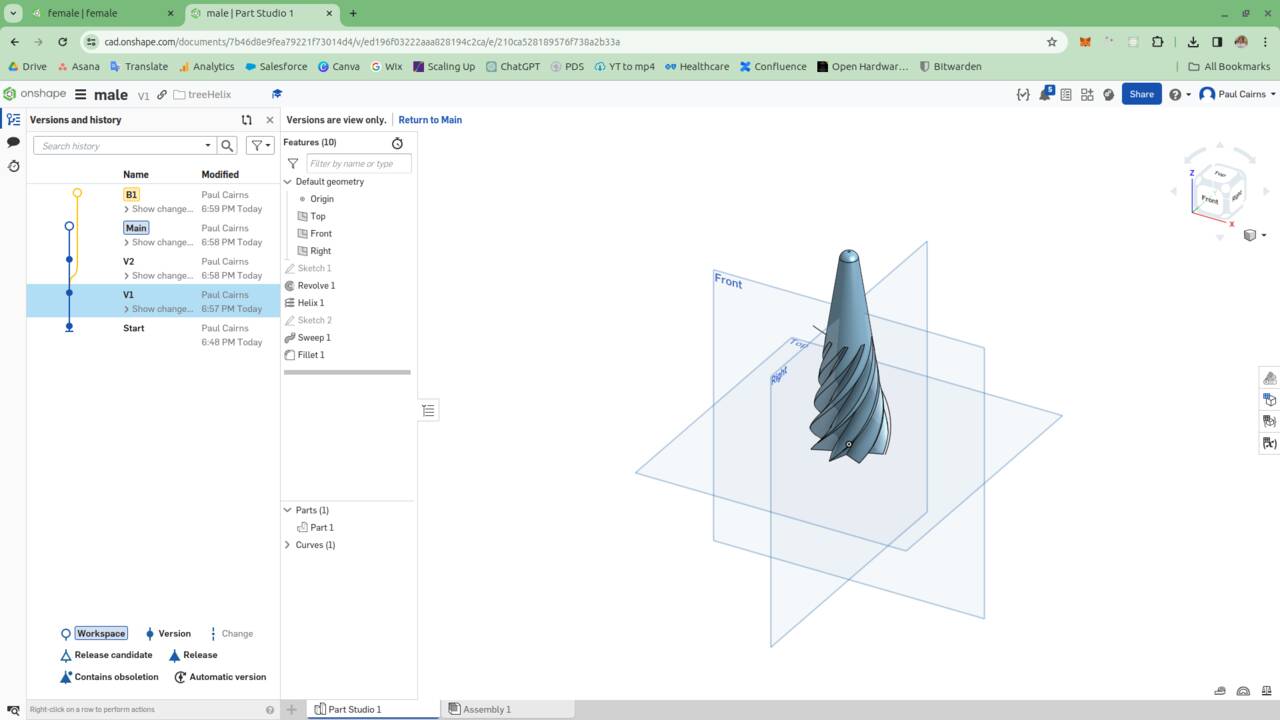Open the Paul Cairns account menu

coord(1238,94)
